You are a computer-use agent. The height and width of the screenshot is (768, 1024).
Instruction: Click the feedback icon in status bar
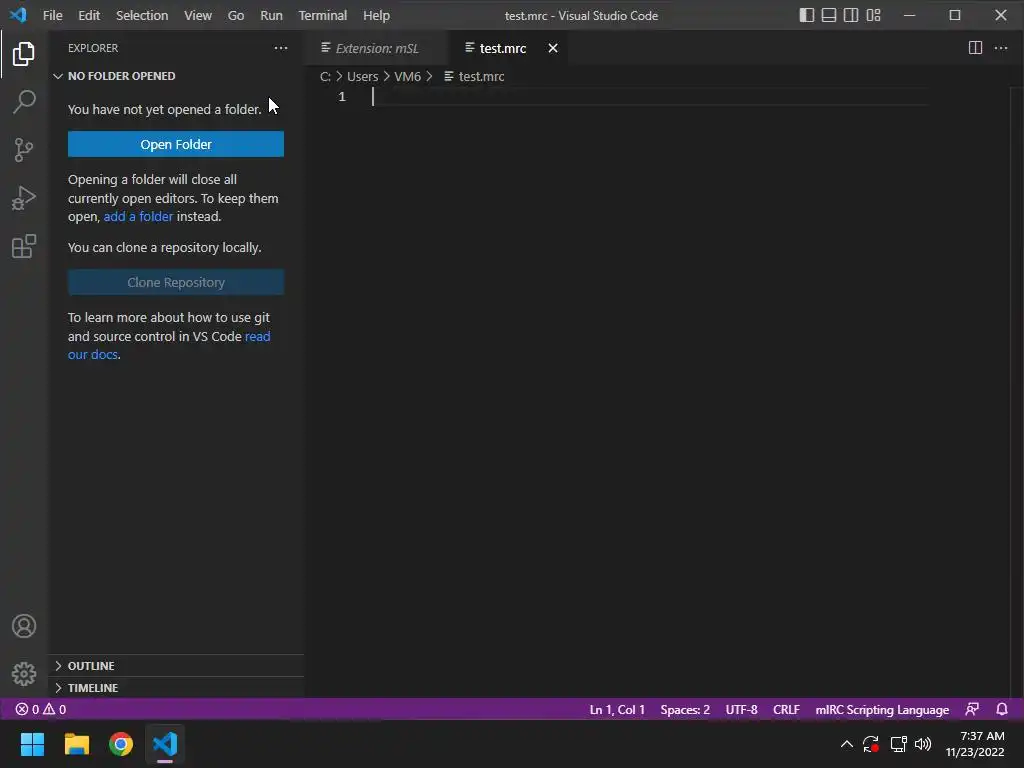(x=972, y=709)
